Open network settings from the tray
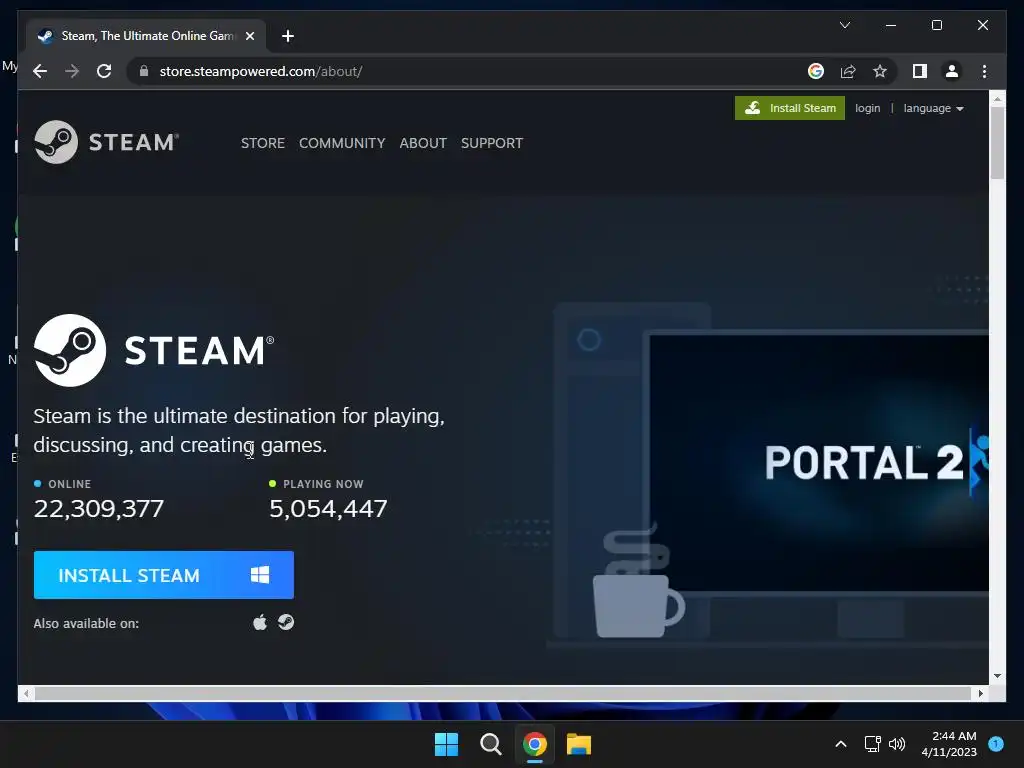This screenshot has width=1024, height=768. (x=872, y=744)
